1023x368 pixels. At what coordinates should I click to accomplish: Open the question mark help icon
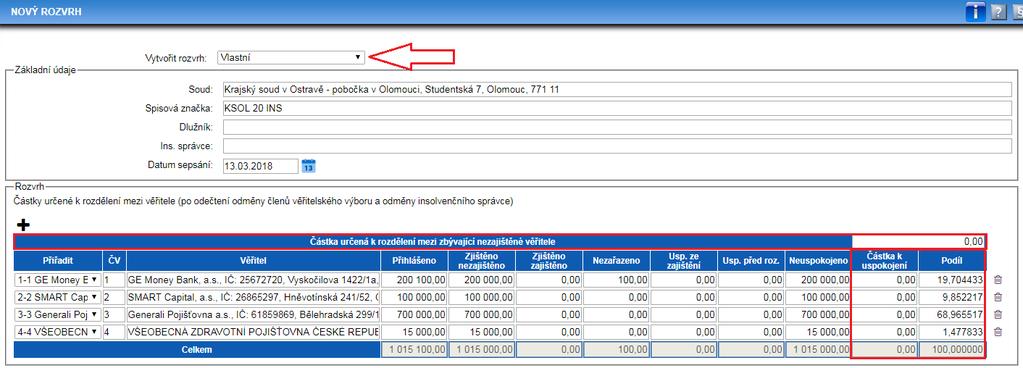coord(998,12)
